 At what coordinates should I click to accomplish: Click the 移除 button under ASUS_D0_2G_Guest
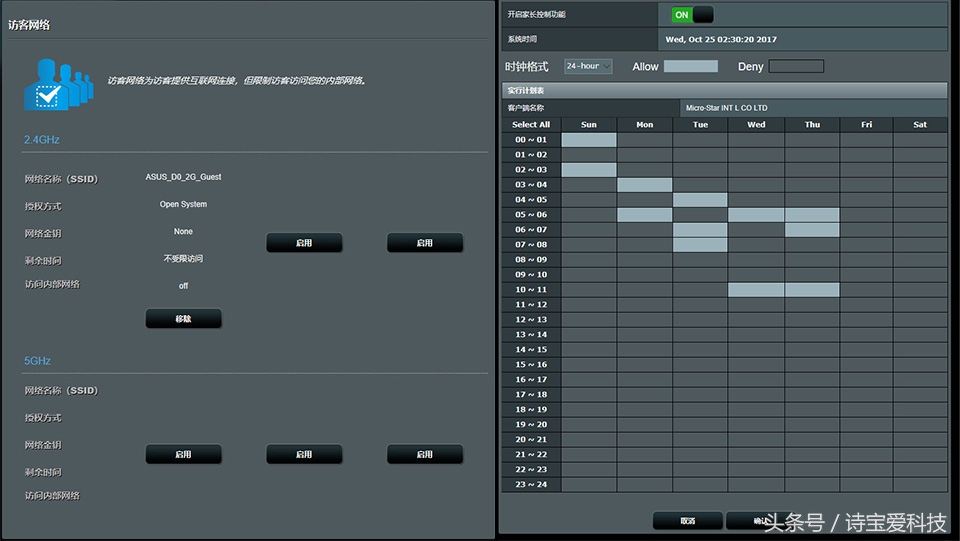tap(183, 319)
